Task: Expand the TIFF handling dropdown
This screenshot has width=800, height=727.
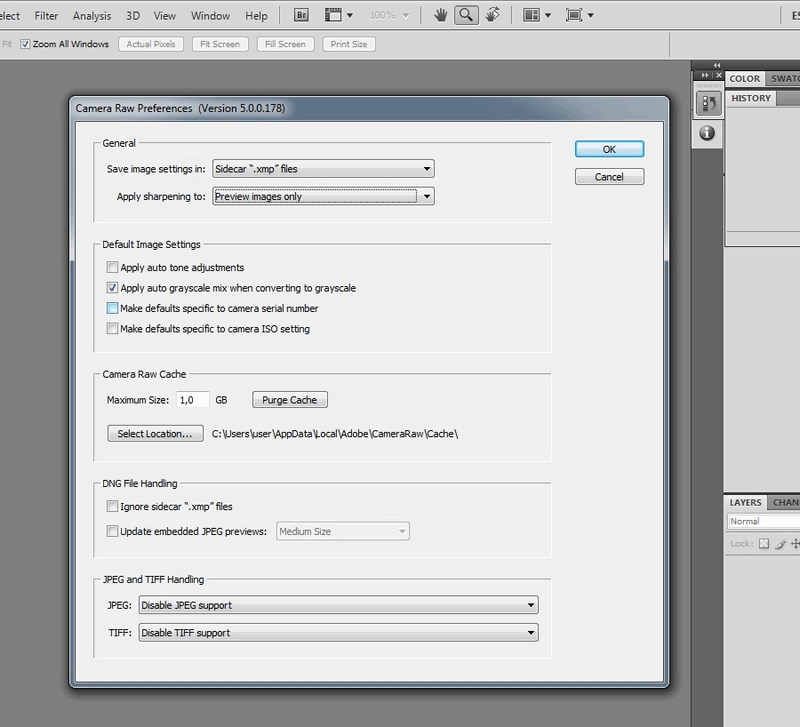Action: tap(337, 632)
